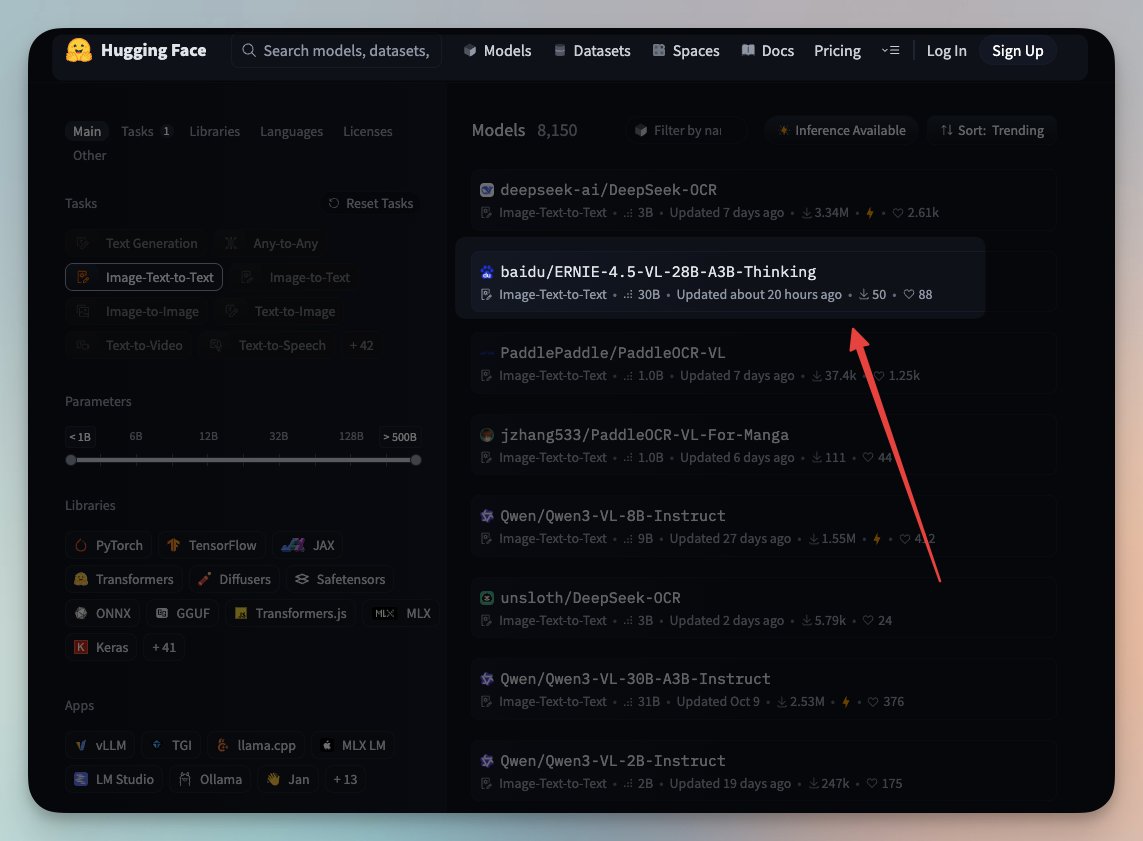Viewport: 1143px width, 841px height.
Task: Toggle the Text-to-Image task filter
Action: point(281,311)
